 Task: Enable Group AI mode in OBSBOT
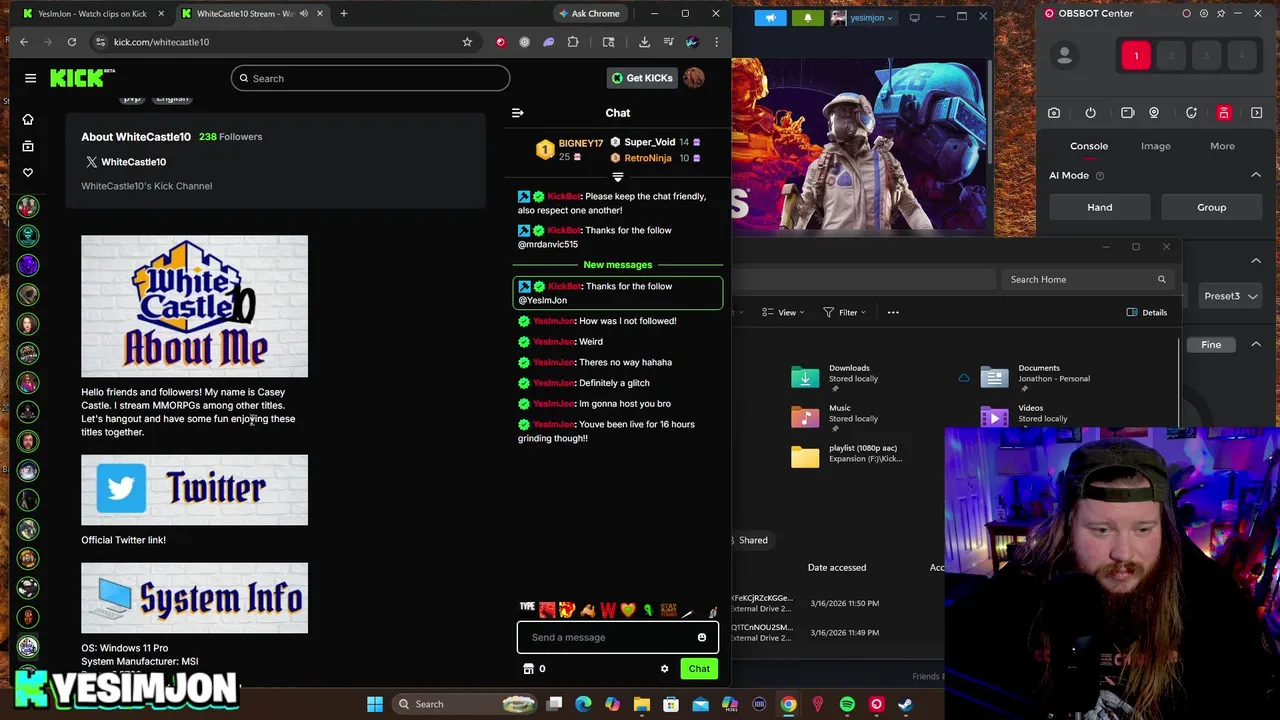1212,207
